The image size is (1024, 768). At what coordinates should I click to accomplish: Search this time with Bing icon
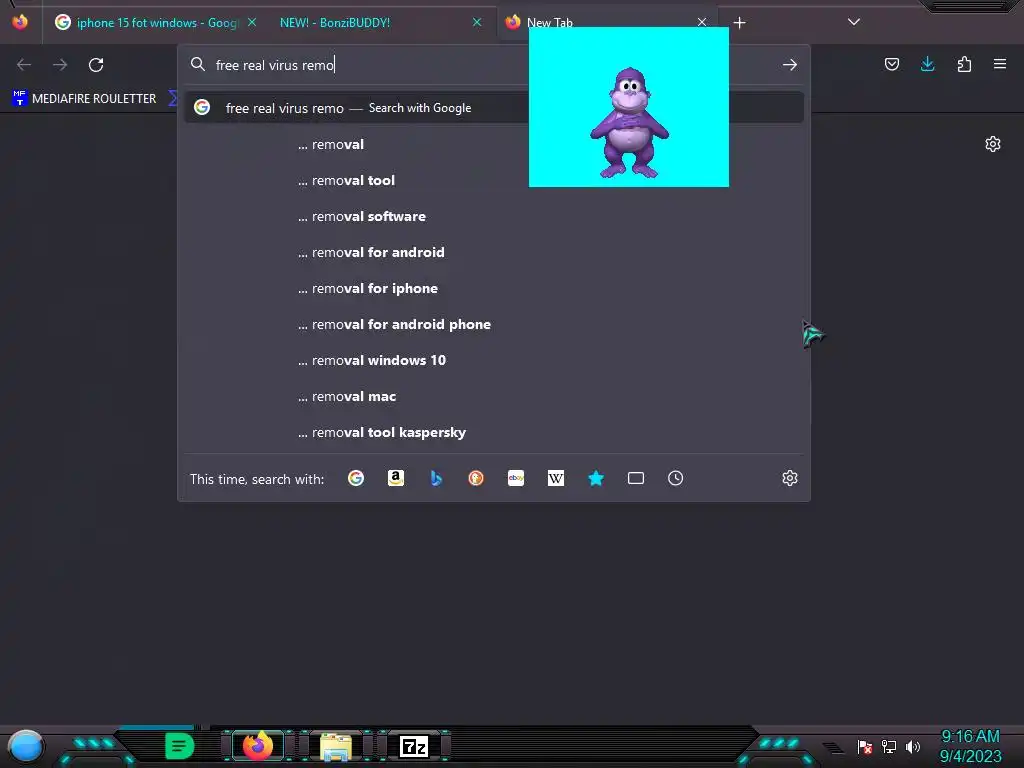click(436, 478)
